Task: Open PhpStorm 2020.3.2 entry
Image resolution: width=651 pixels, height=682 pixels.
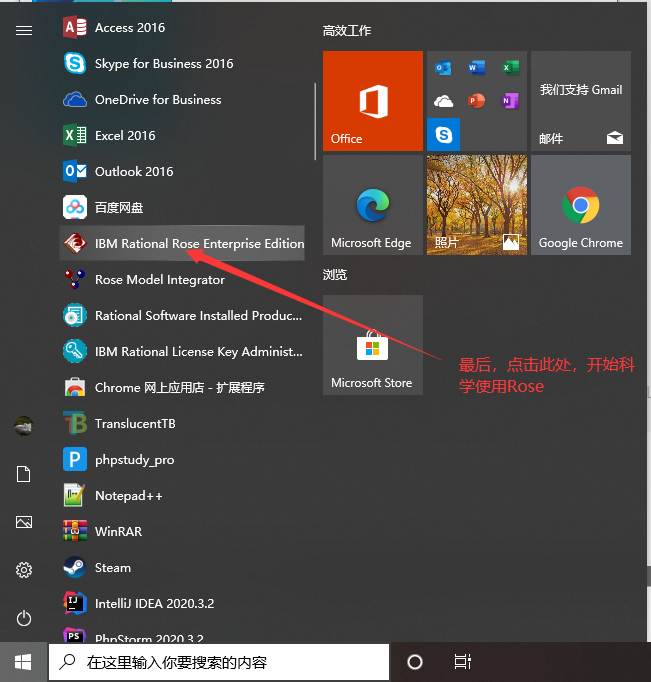Action: (x=182, y=633)
